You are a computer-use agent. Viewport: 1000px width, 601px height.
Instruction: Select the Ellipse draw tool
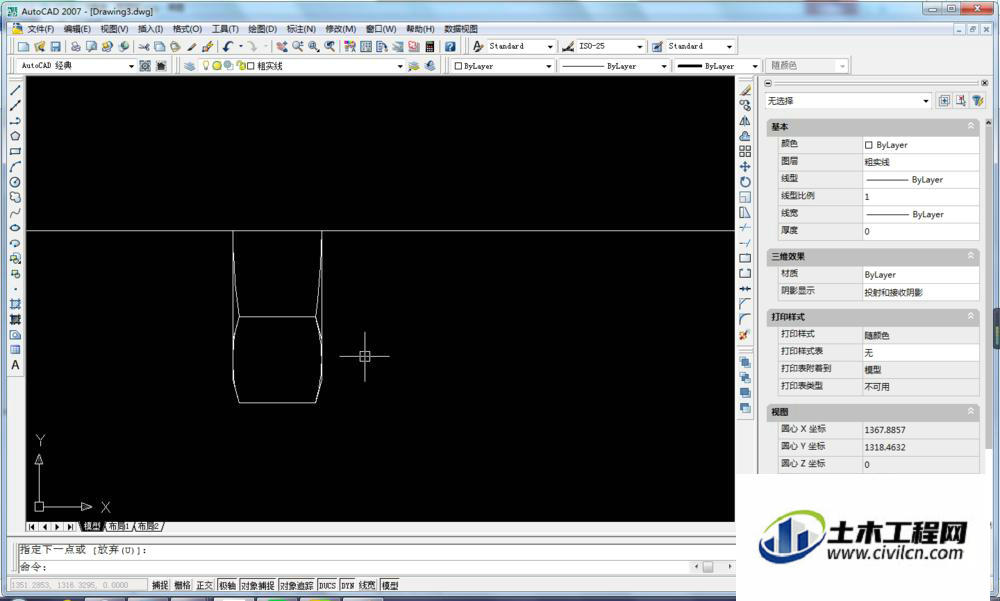click(x=15, y=228)
